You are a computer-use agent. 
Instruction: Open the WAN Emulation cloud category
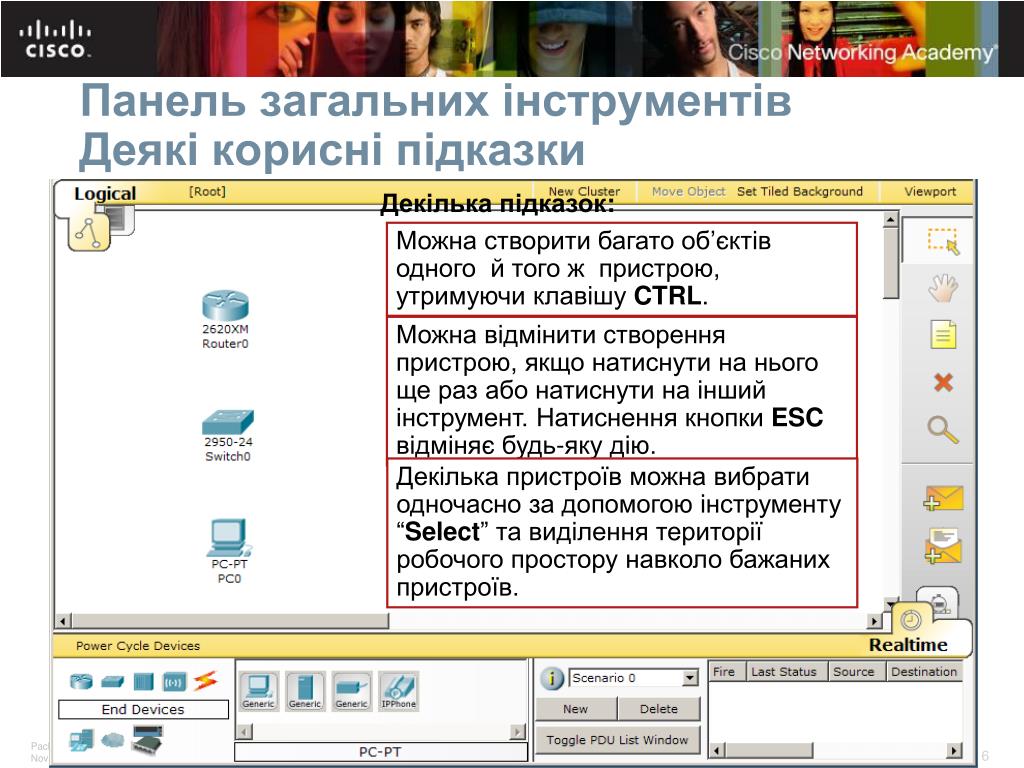point(112,740)
